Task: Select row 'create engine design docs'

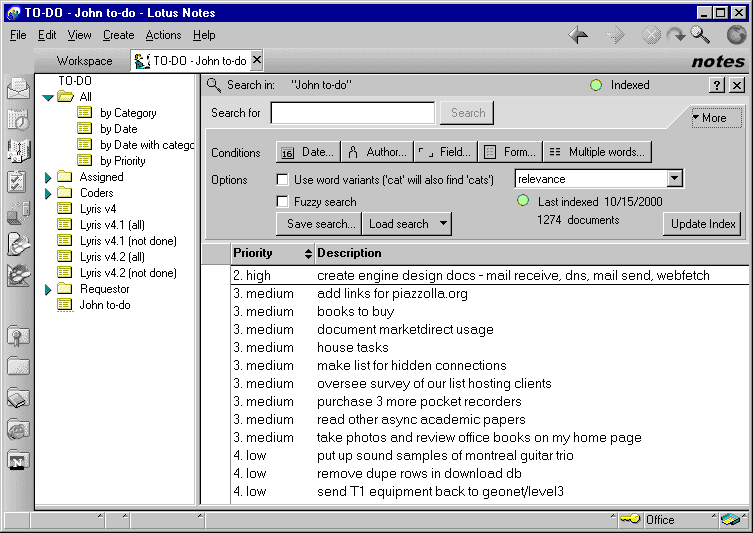Action: point(490,276)
